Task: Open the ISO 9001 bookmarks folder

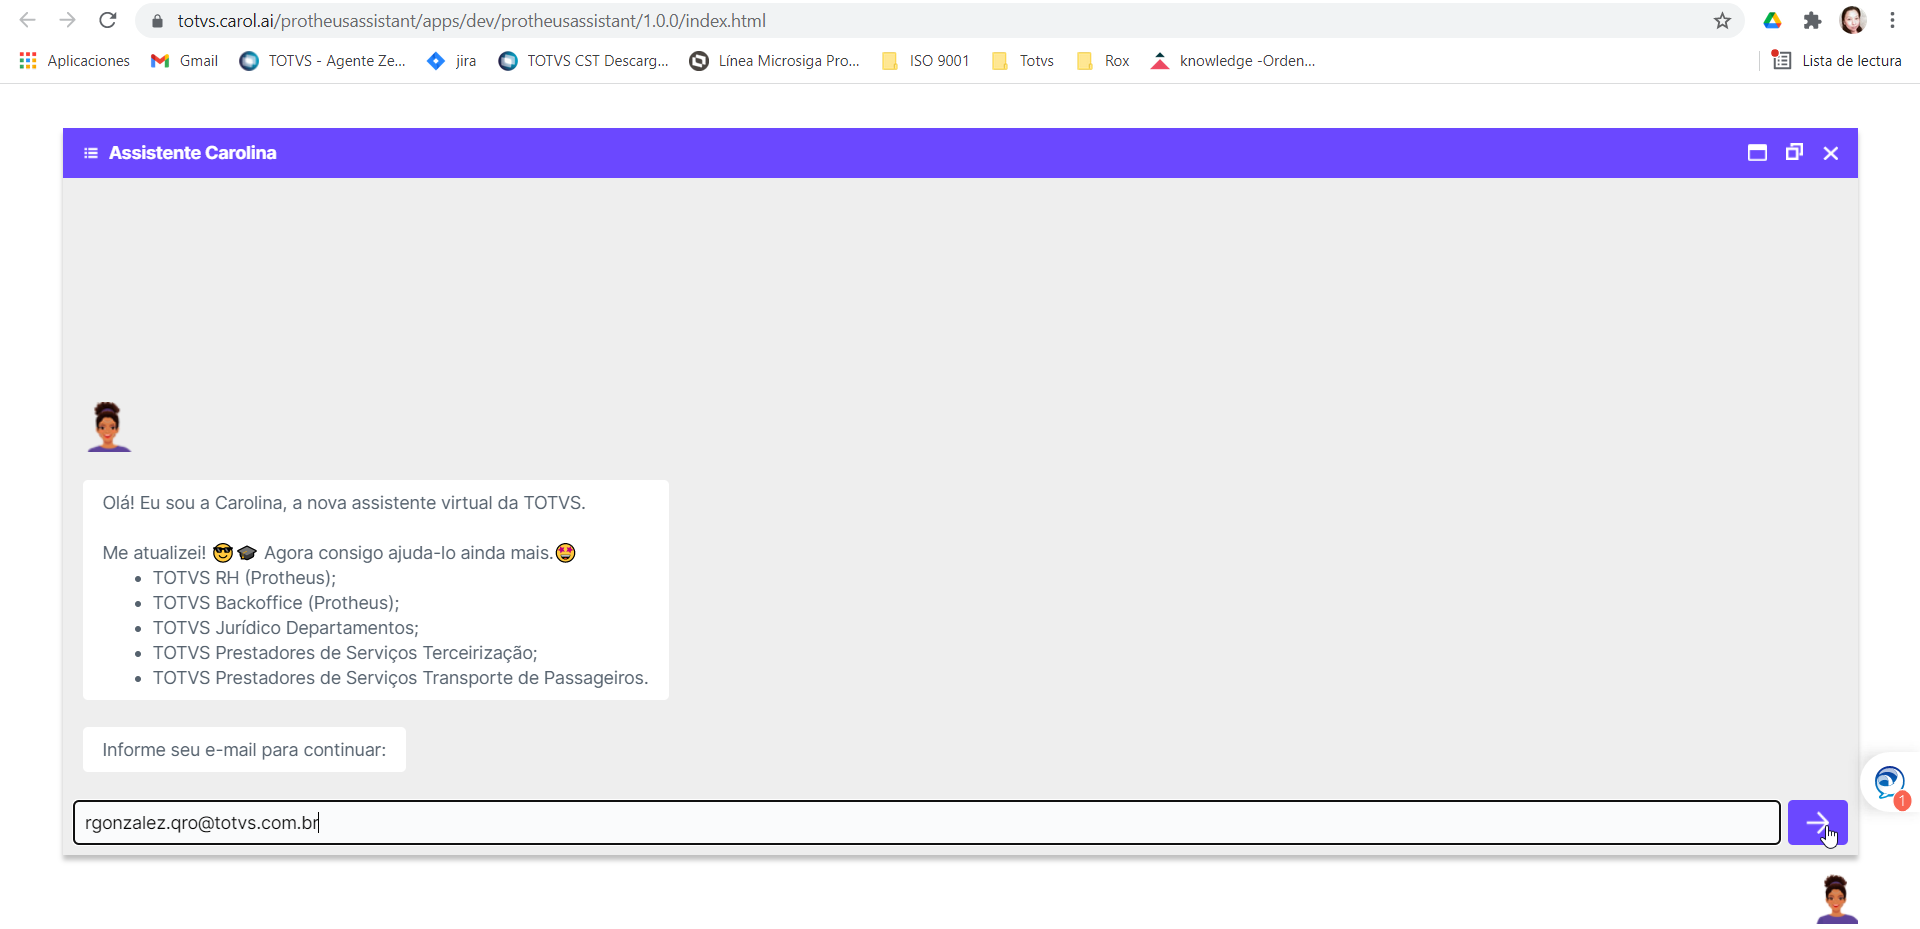Action: tap(925, 61)
